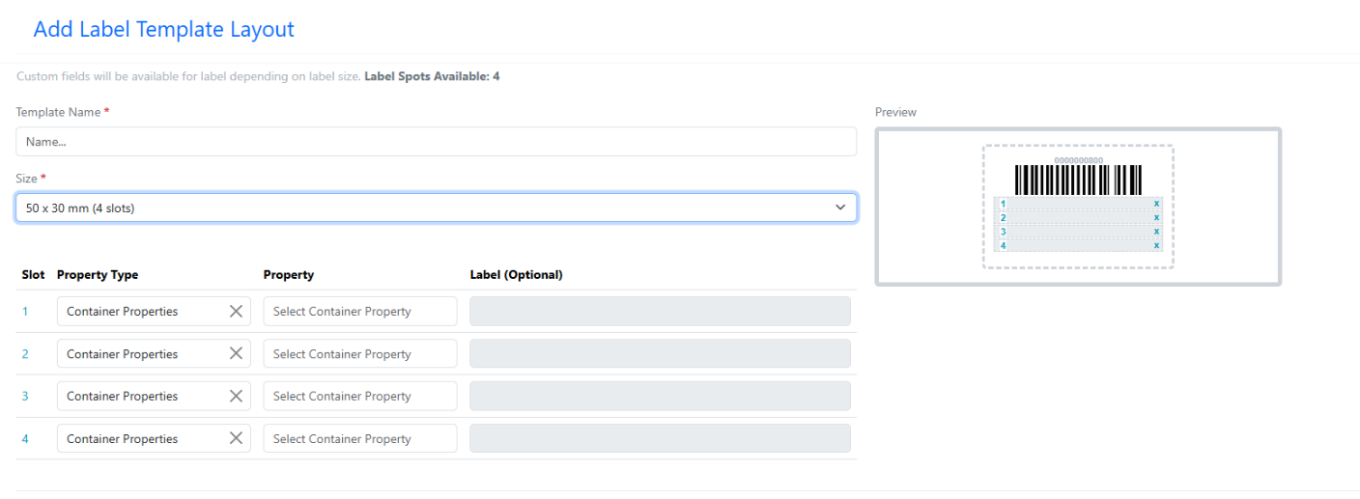1360x499 pixels.
Task: Click the Label (Optional) field for slot 4
Action: pos(660,438)
